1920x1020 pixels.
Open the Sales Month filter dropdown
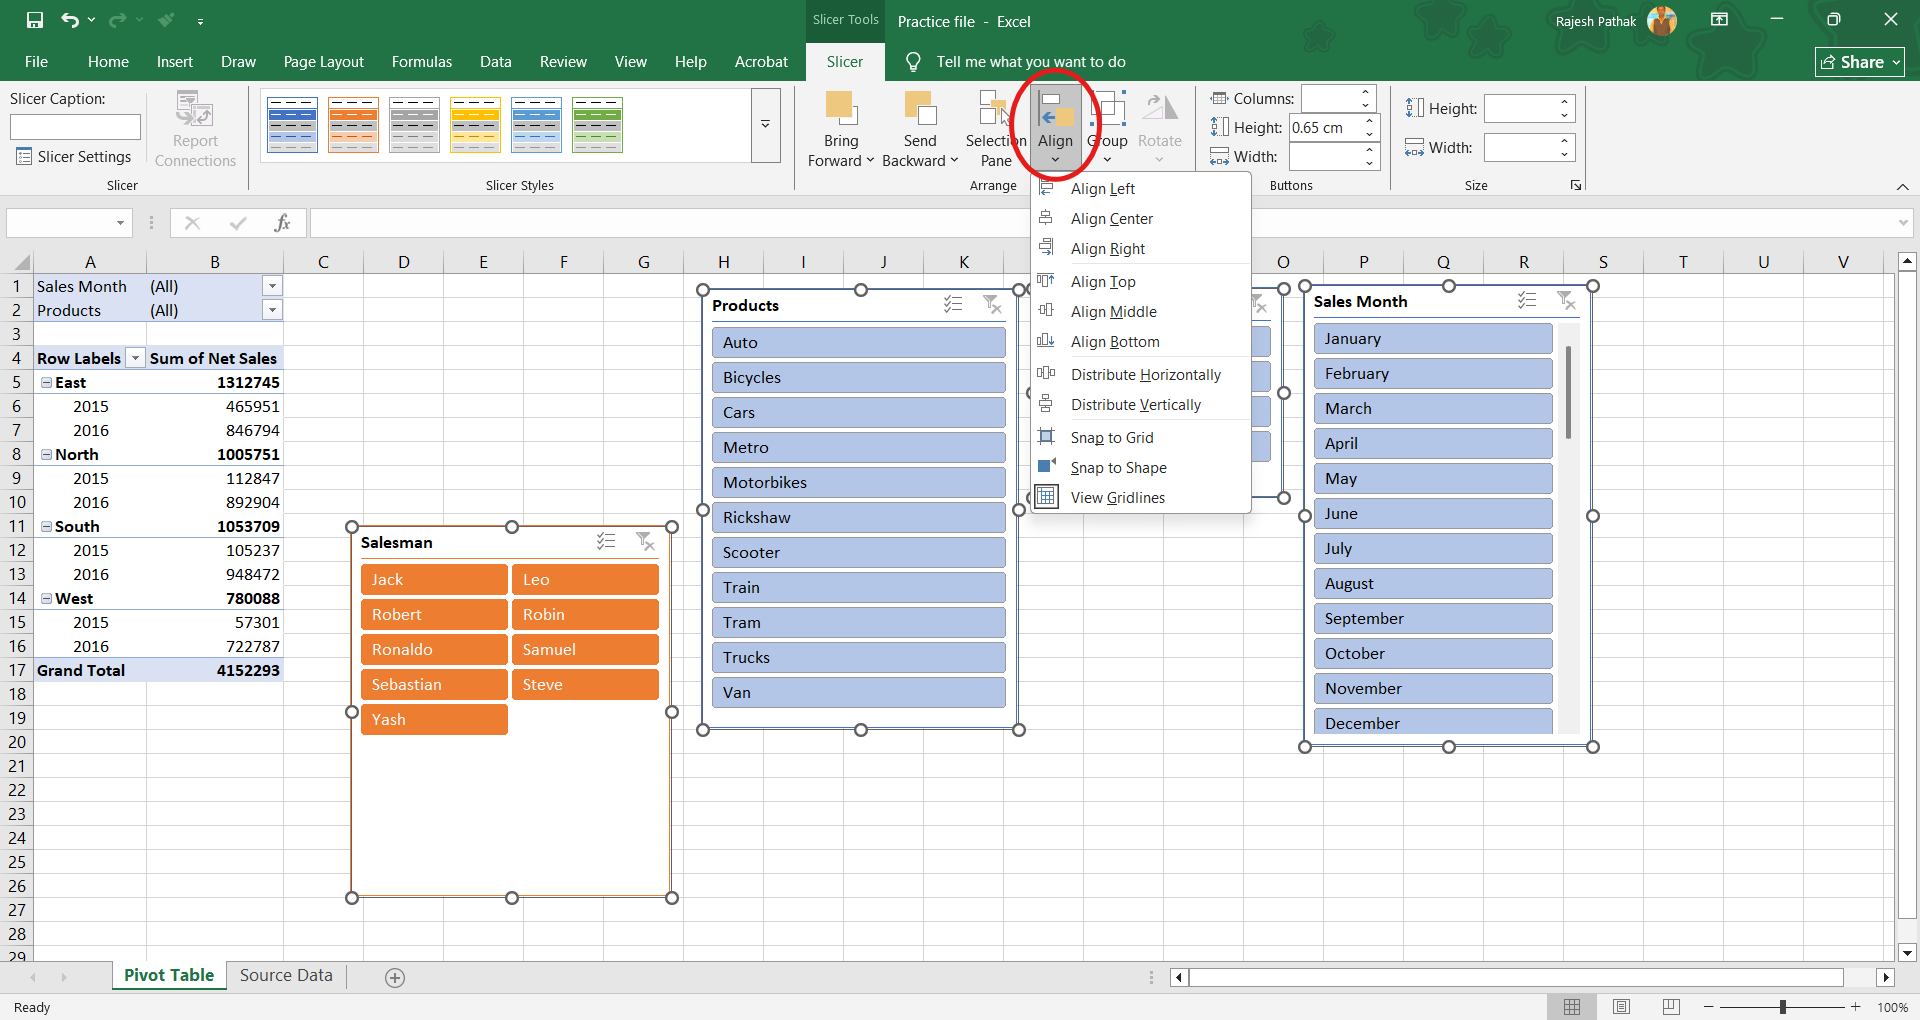click(272, 286)
